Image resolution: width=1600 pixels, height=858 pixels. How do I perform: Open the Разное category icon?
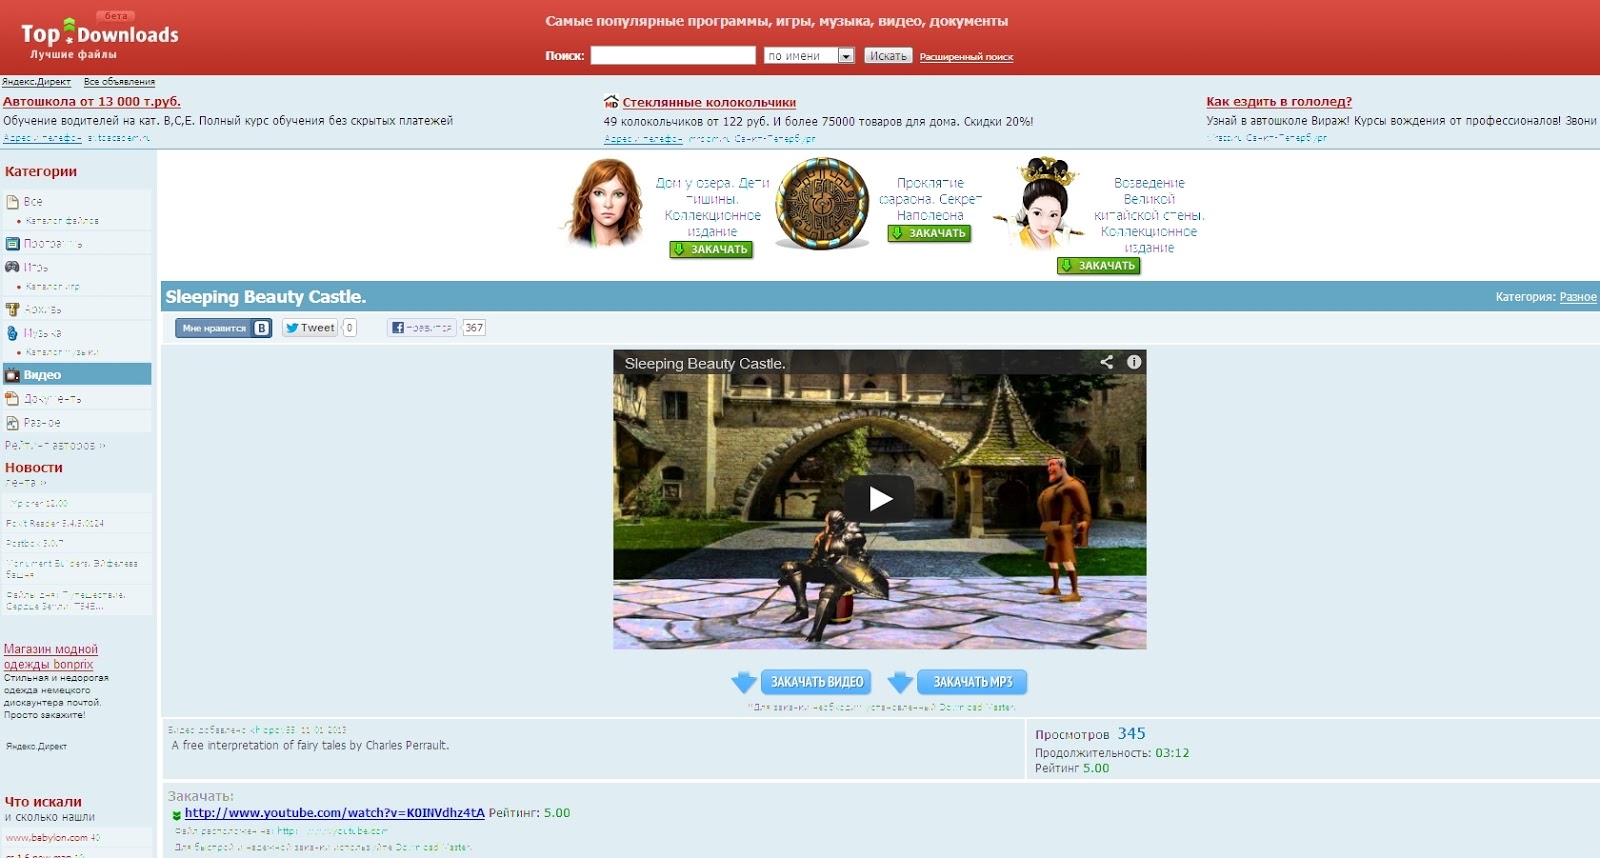point(13,423)
